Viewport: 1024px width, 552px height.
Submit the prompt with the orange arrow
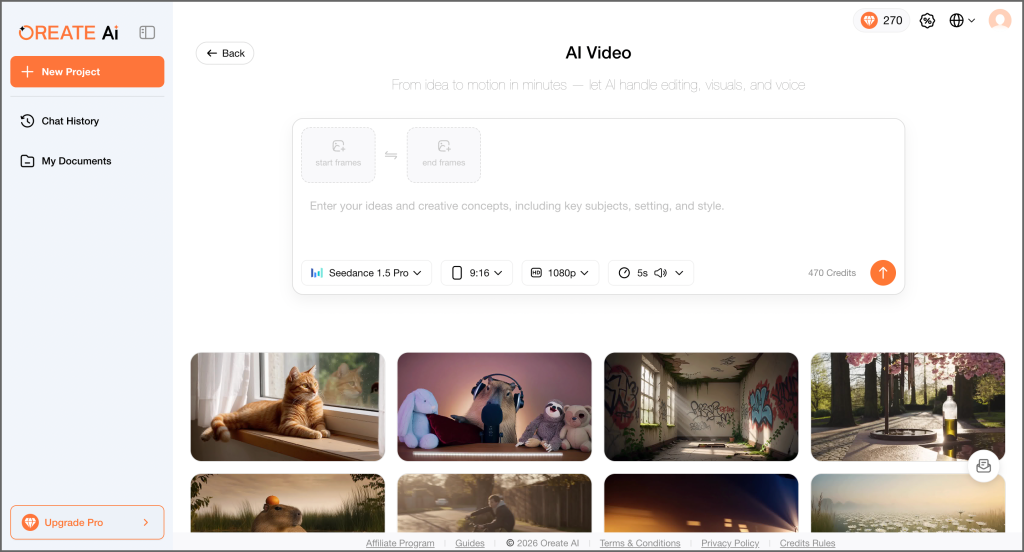click(x=883, y=273)
